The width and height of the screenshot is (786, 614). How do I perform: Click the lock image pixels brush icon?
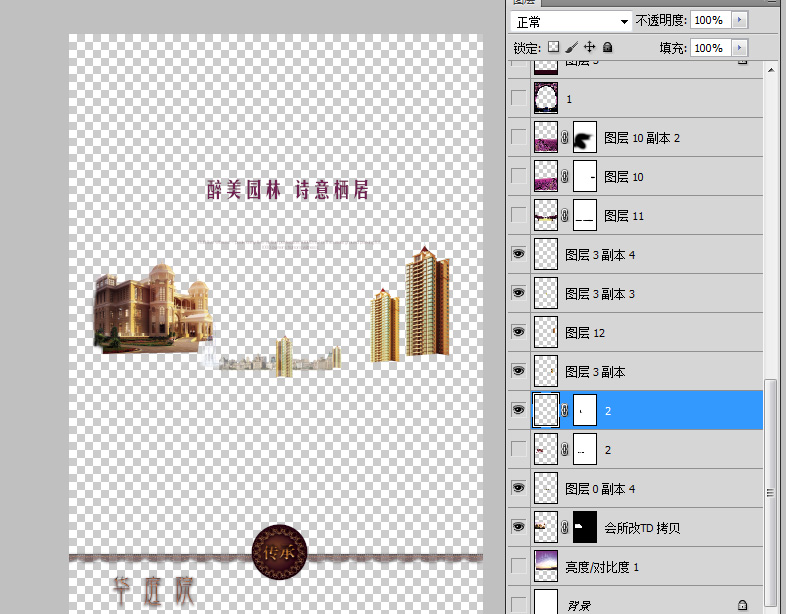(x=571, y=47)
